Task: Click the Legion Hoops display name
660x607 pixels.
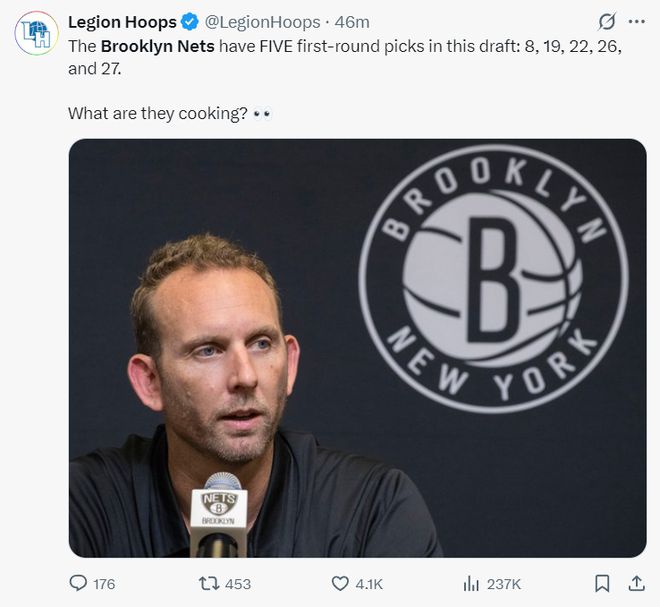Action: pyautogui.click(x=122, y=21)
